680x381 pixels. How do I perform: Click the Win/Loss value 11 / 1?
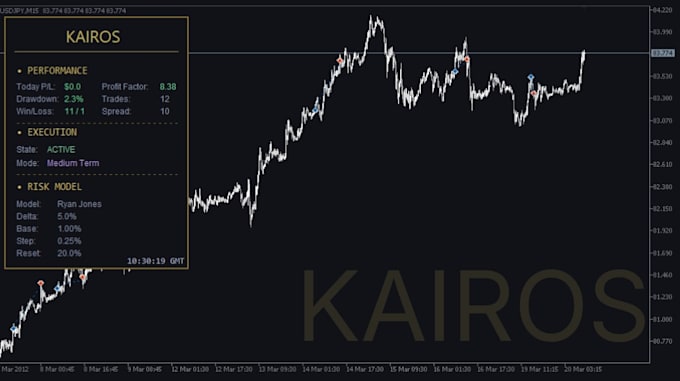click(x=75, y=111)
